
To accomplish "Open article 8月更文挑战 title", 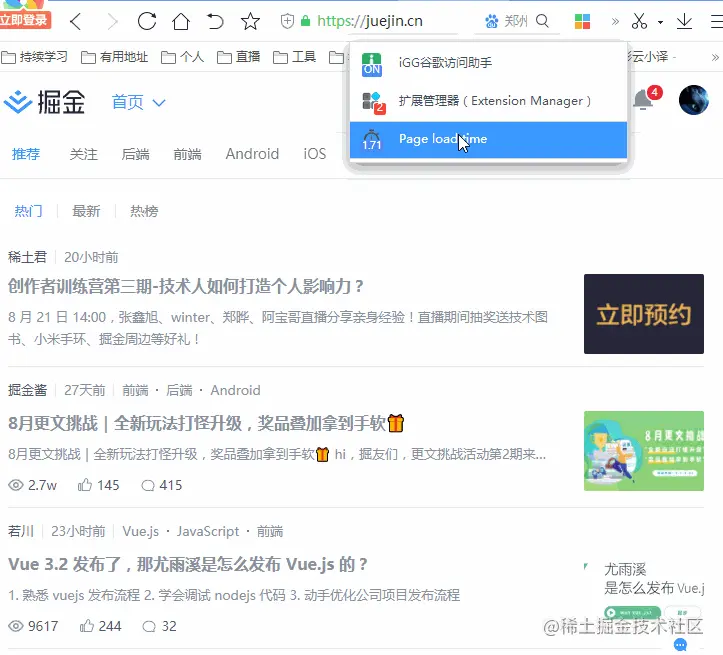I will (x=206, y=423).
